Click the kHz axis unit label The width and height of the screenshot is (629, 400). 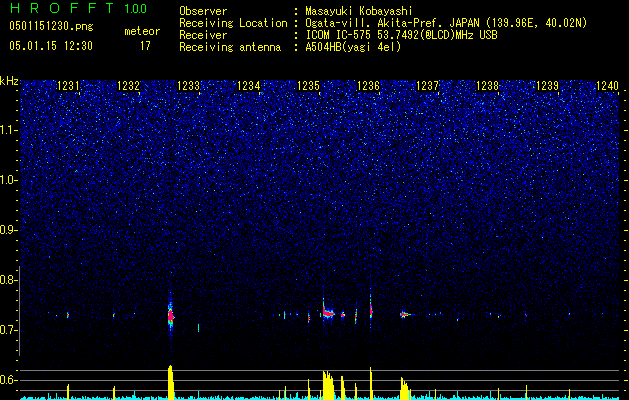(9, 81)
